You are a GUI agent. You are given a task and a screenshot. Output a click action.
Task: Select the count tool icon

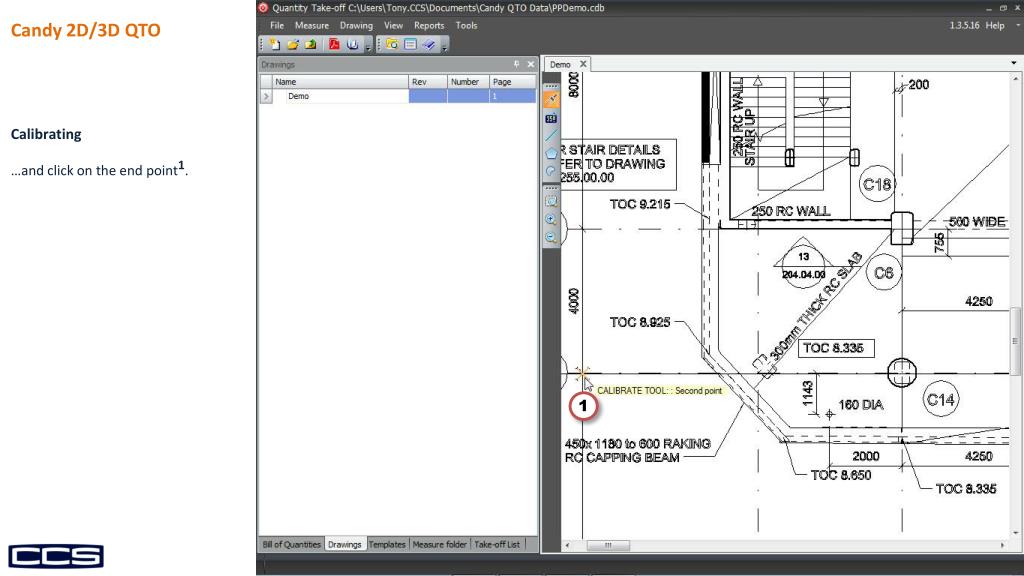[x=551, y=118]
